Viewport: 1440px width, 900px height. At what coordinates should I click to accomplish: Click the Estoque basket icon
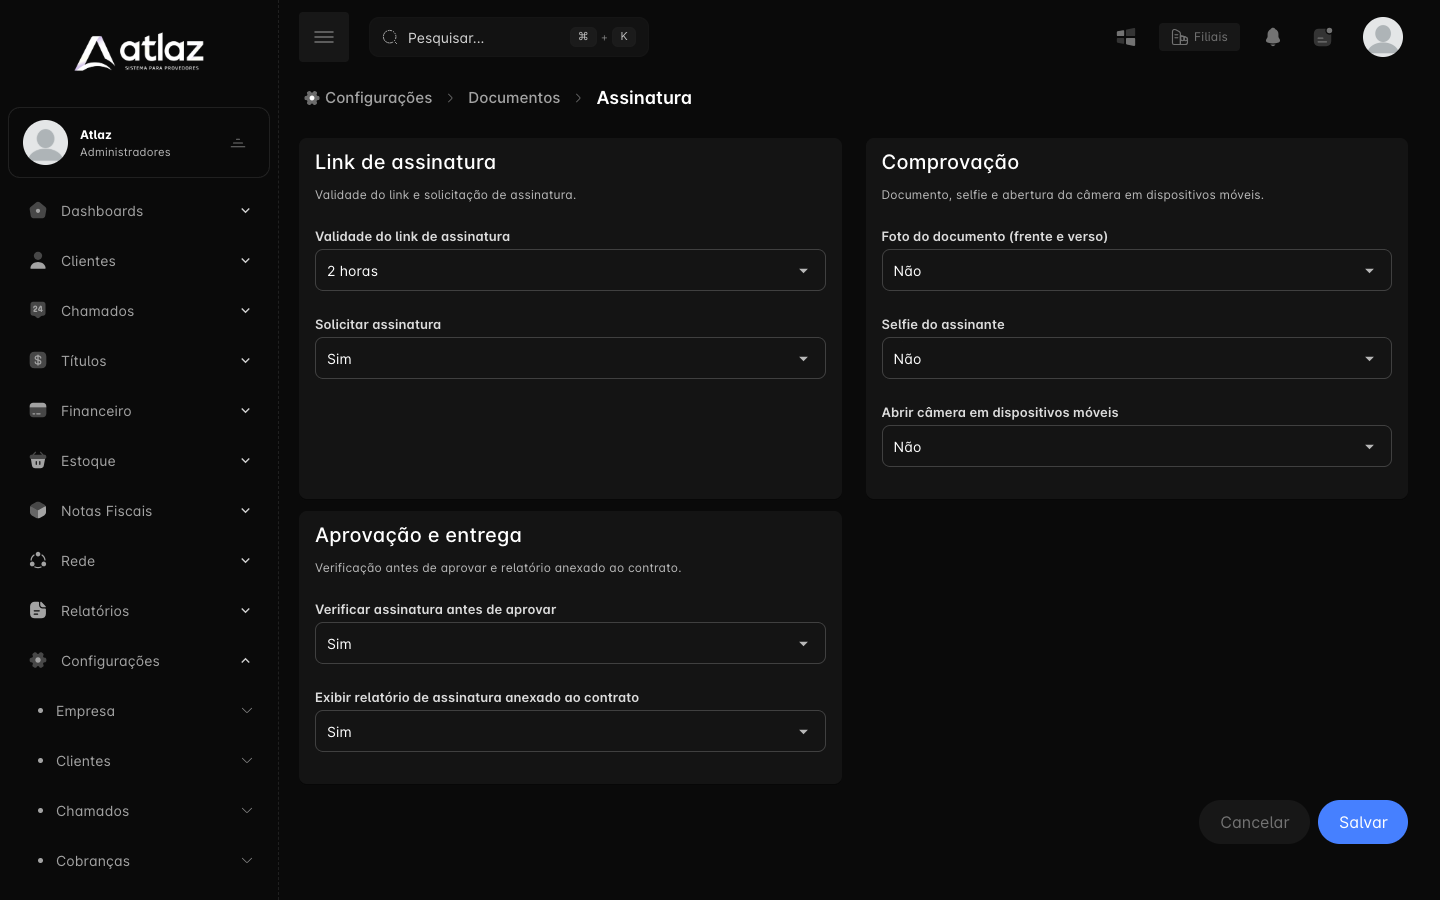coord(38,460)
